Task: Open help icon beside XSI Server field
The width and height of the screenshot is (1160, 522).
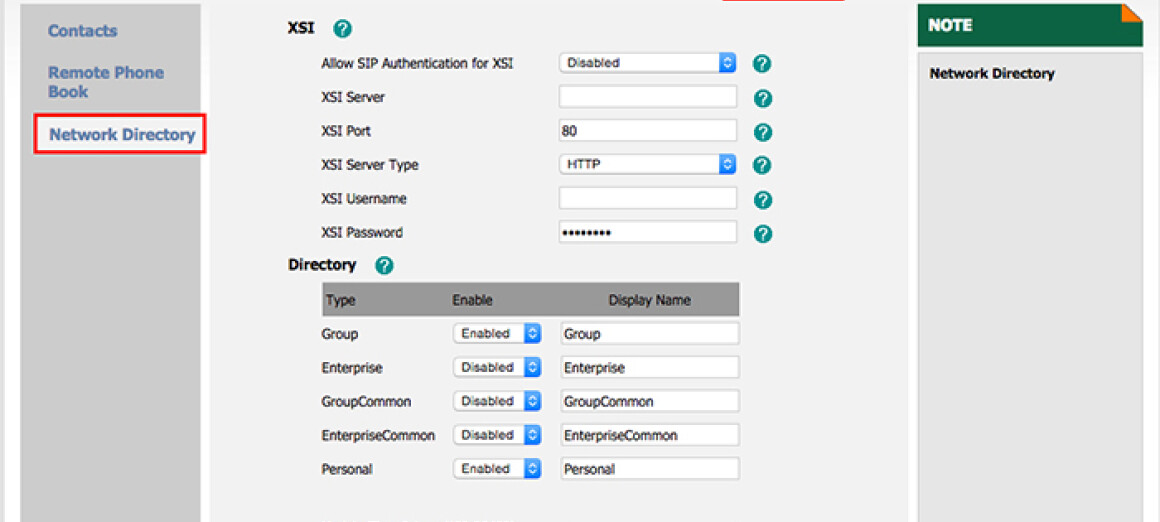Action: (x=762, y=98)
